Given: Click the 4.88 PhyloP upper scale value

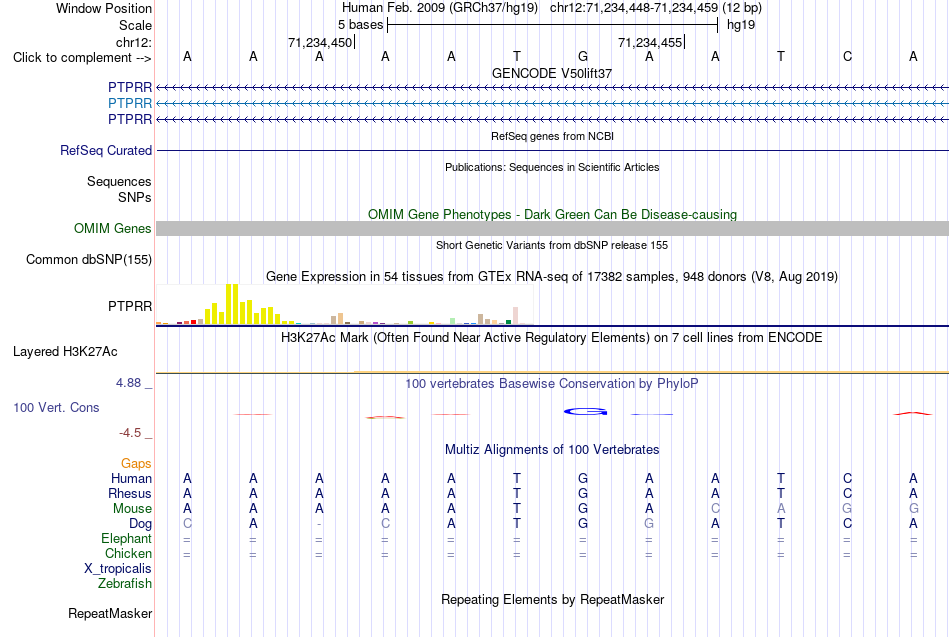Looking at the screenshot, I should pyautogui.click(x=128, y=383).
